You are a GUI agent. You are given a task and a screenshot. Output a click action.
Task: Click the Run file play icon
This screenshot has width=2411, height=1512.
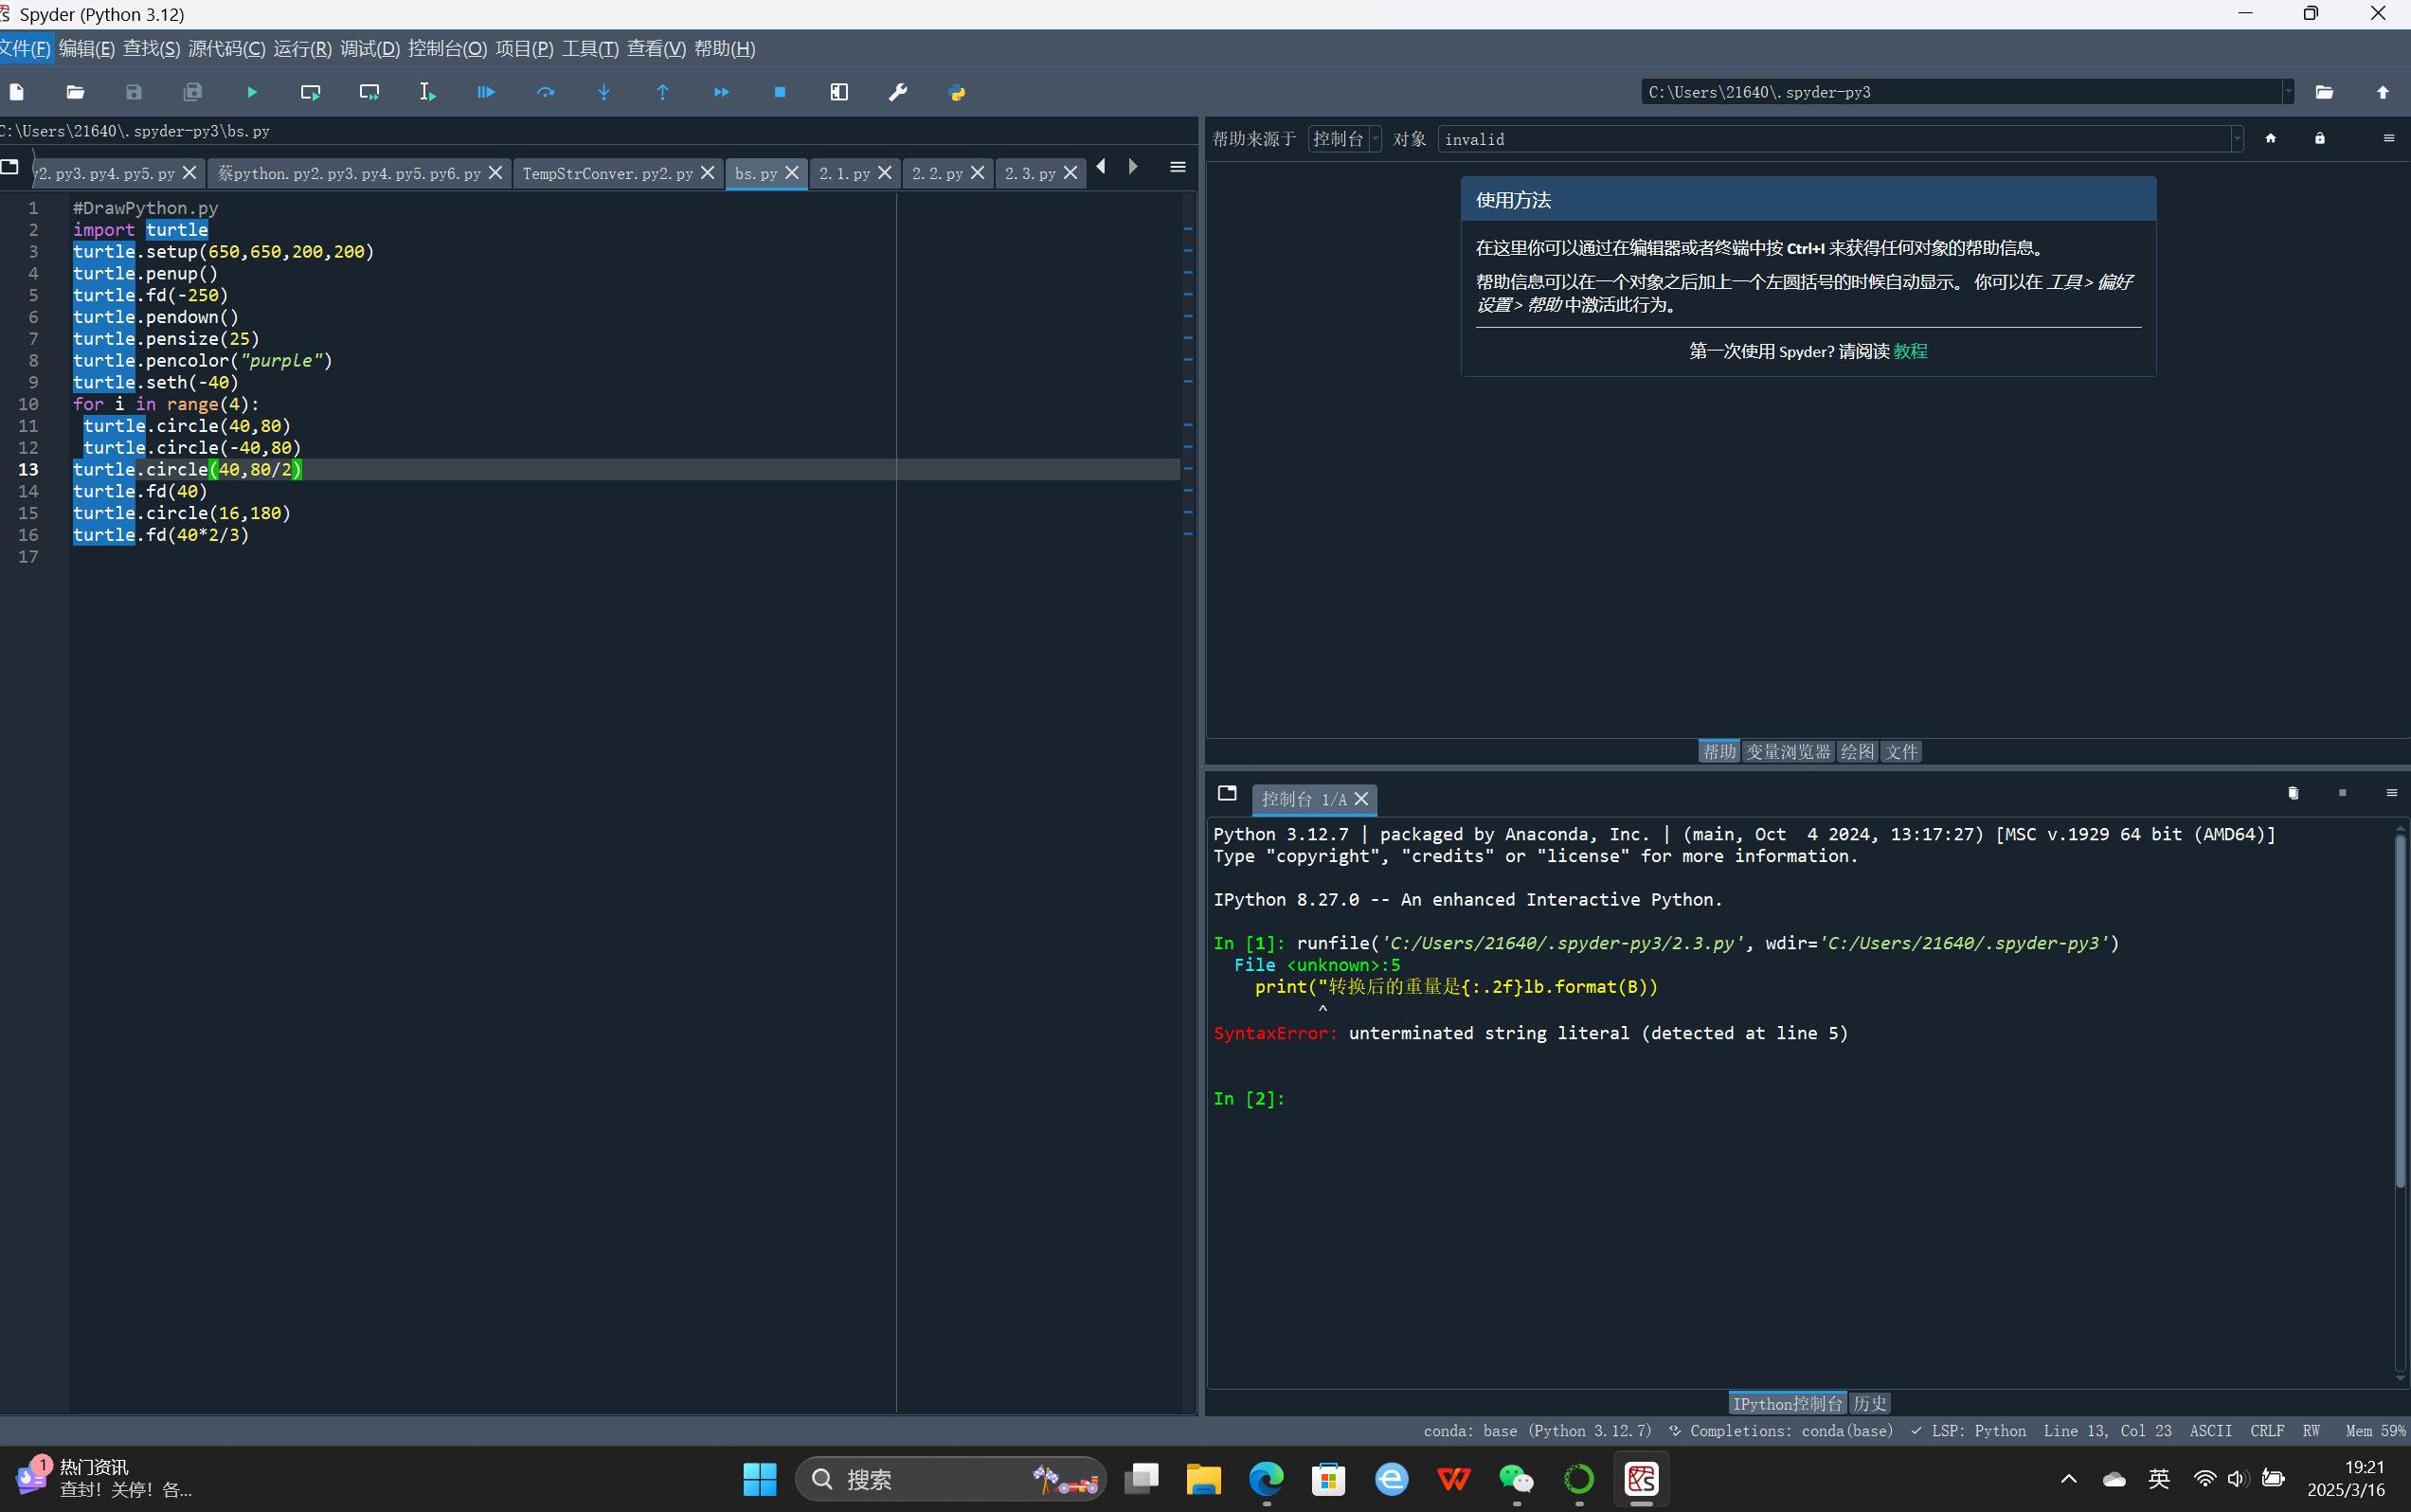click(252, 92)
